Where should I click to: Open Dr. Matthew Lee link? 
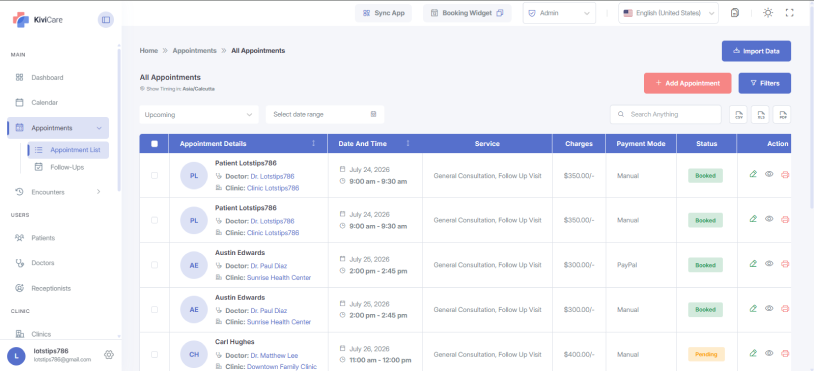pos(274,355)
